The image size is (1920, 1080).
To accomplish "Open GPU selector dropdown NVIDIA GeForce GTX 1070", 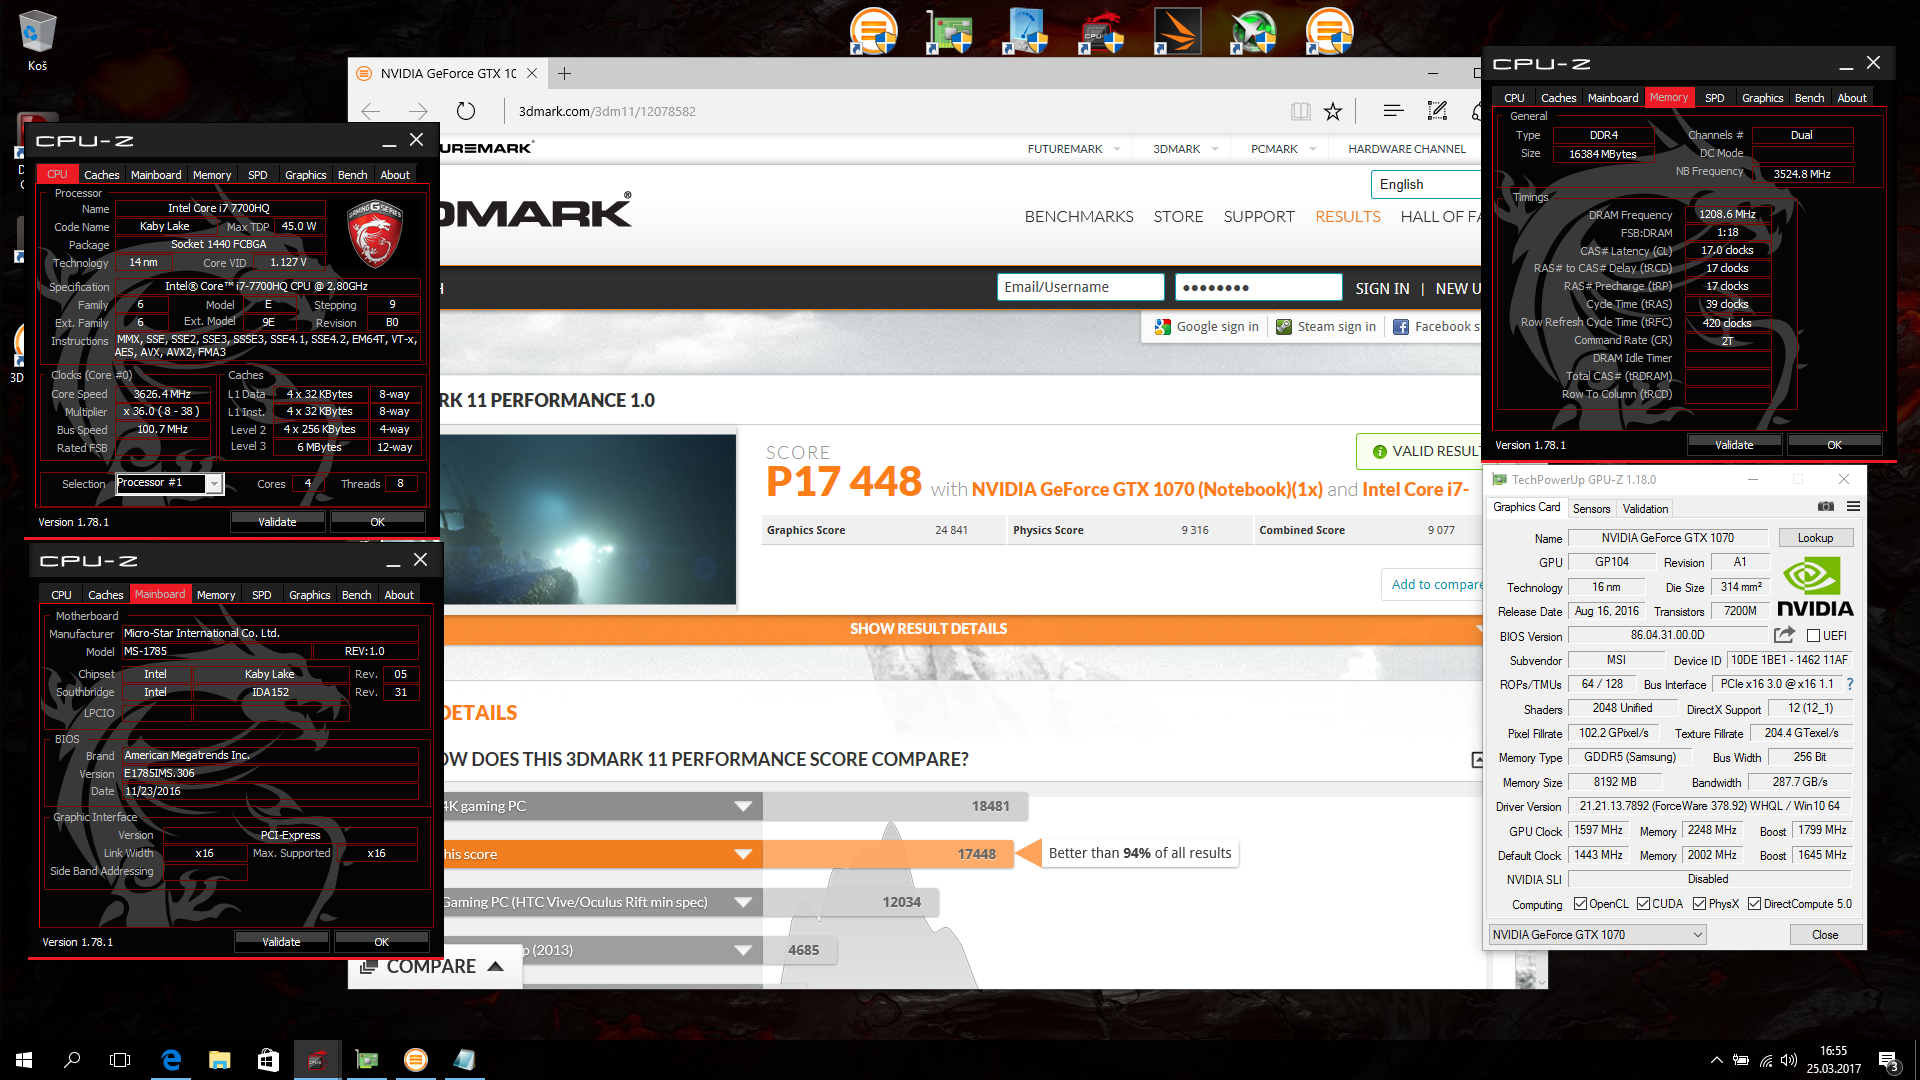I will point(1597,935).
